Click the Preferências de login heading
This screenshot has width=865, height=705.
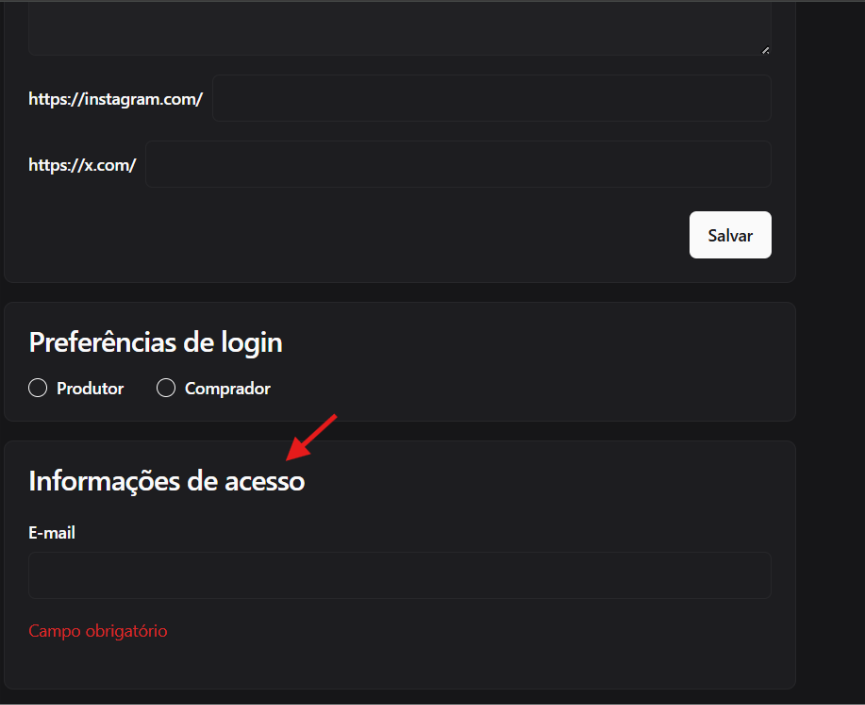155,342
